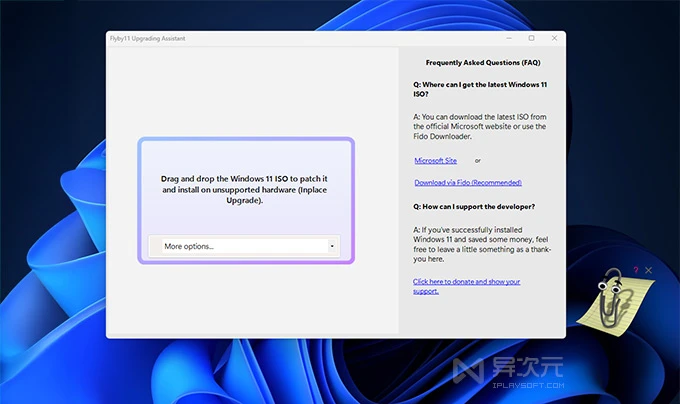Click the answer mentioning Fido Downloader
This screenshot has height=404, width=680.
click(x=480, y=127)
